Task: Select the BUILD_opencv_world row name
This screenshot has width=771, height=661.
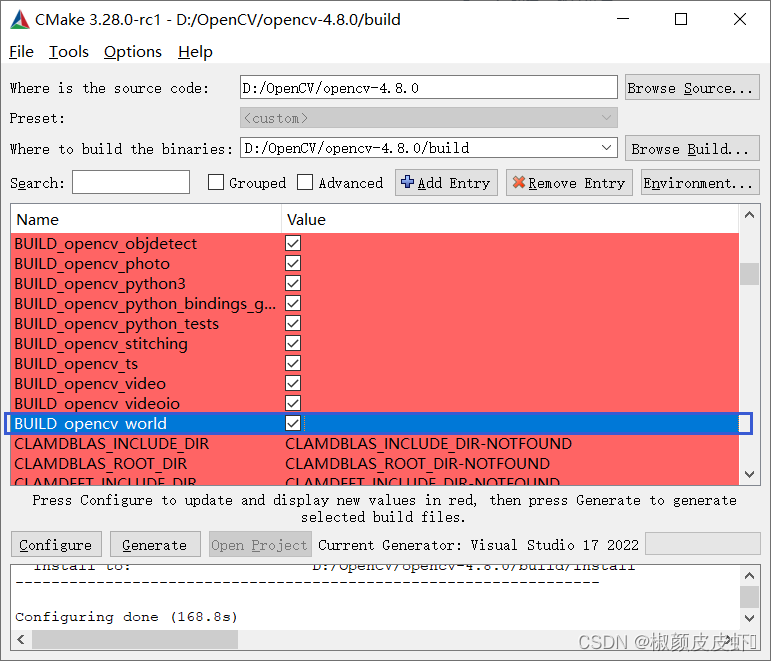Action: tap(90, 423)
